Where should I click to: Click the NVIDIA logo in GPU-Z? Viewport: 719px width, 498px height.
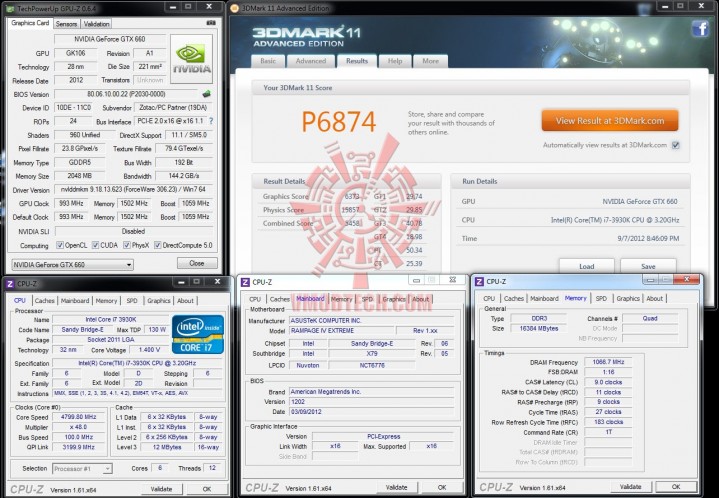[x=192, y=59]
